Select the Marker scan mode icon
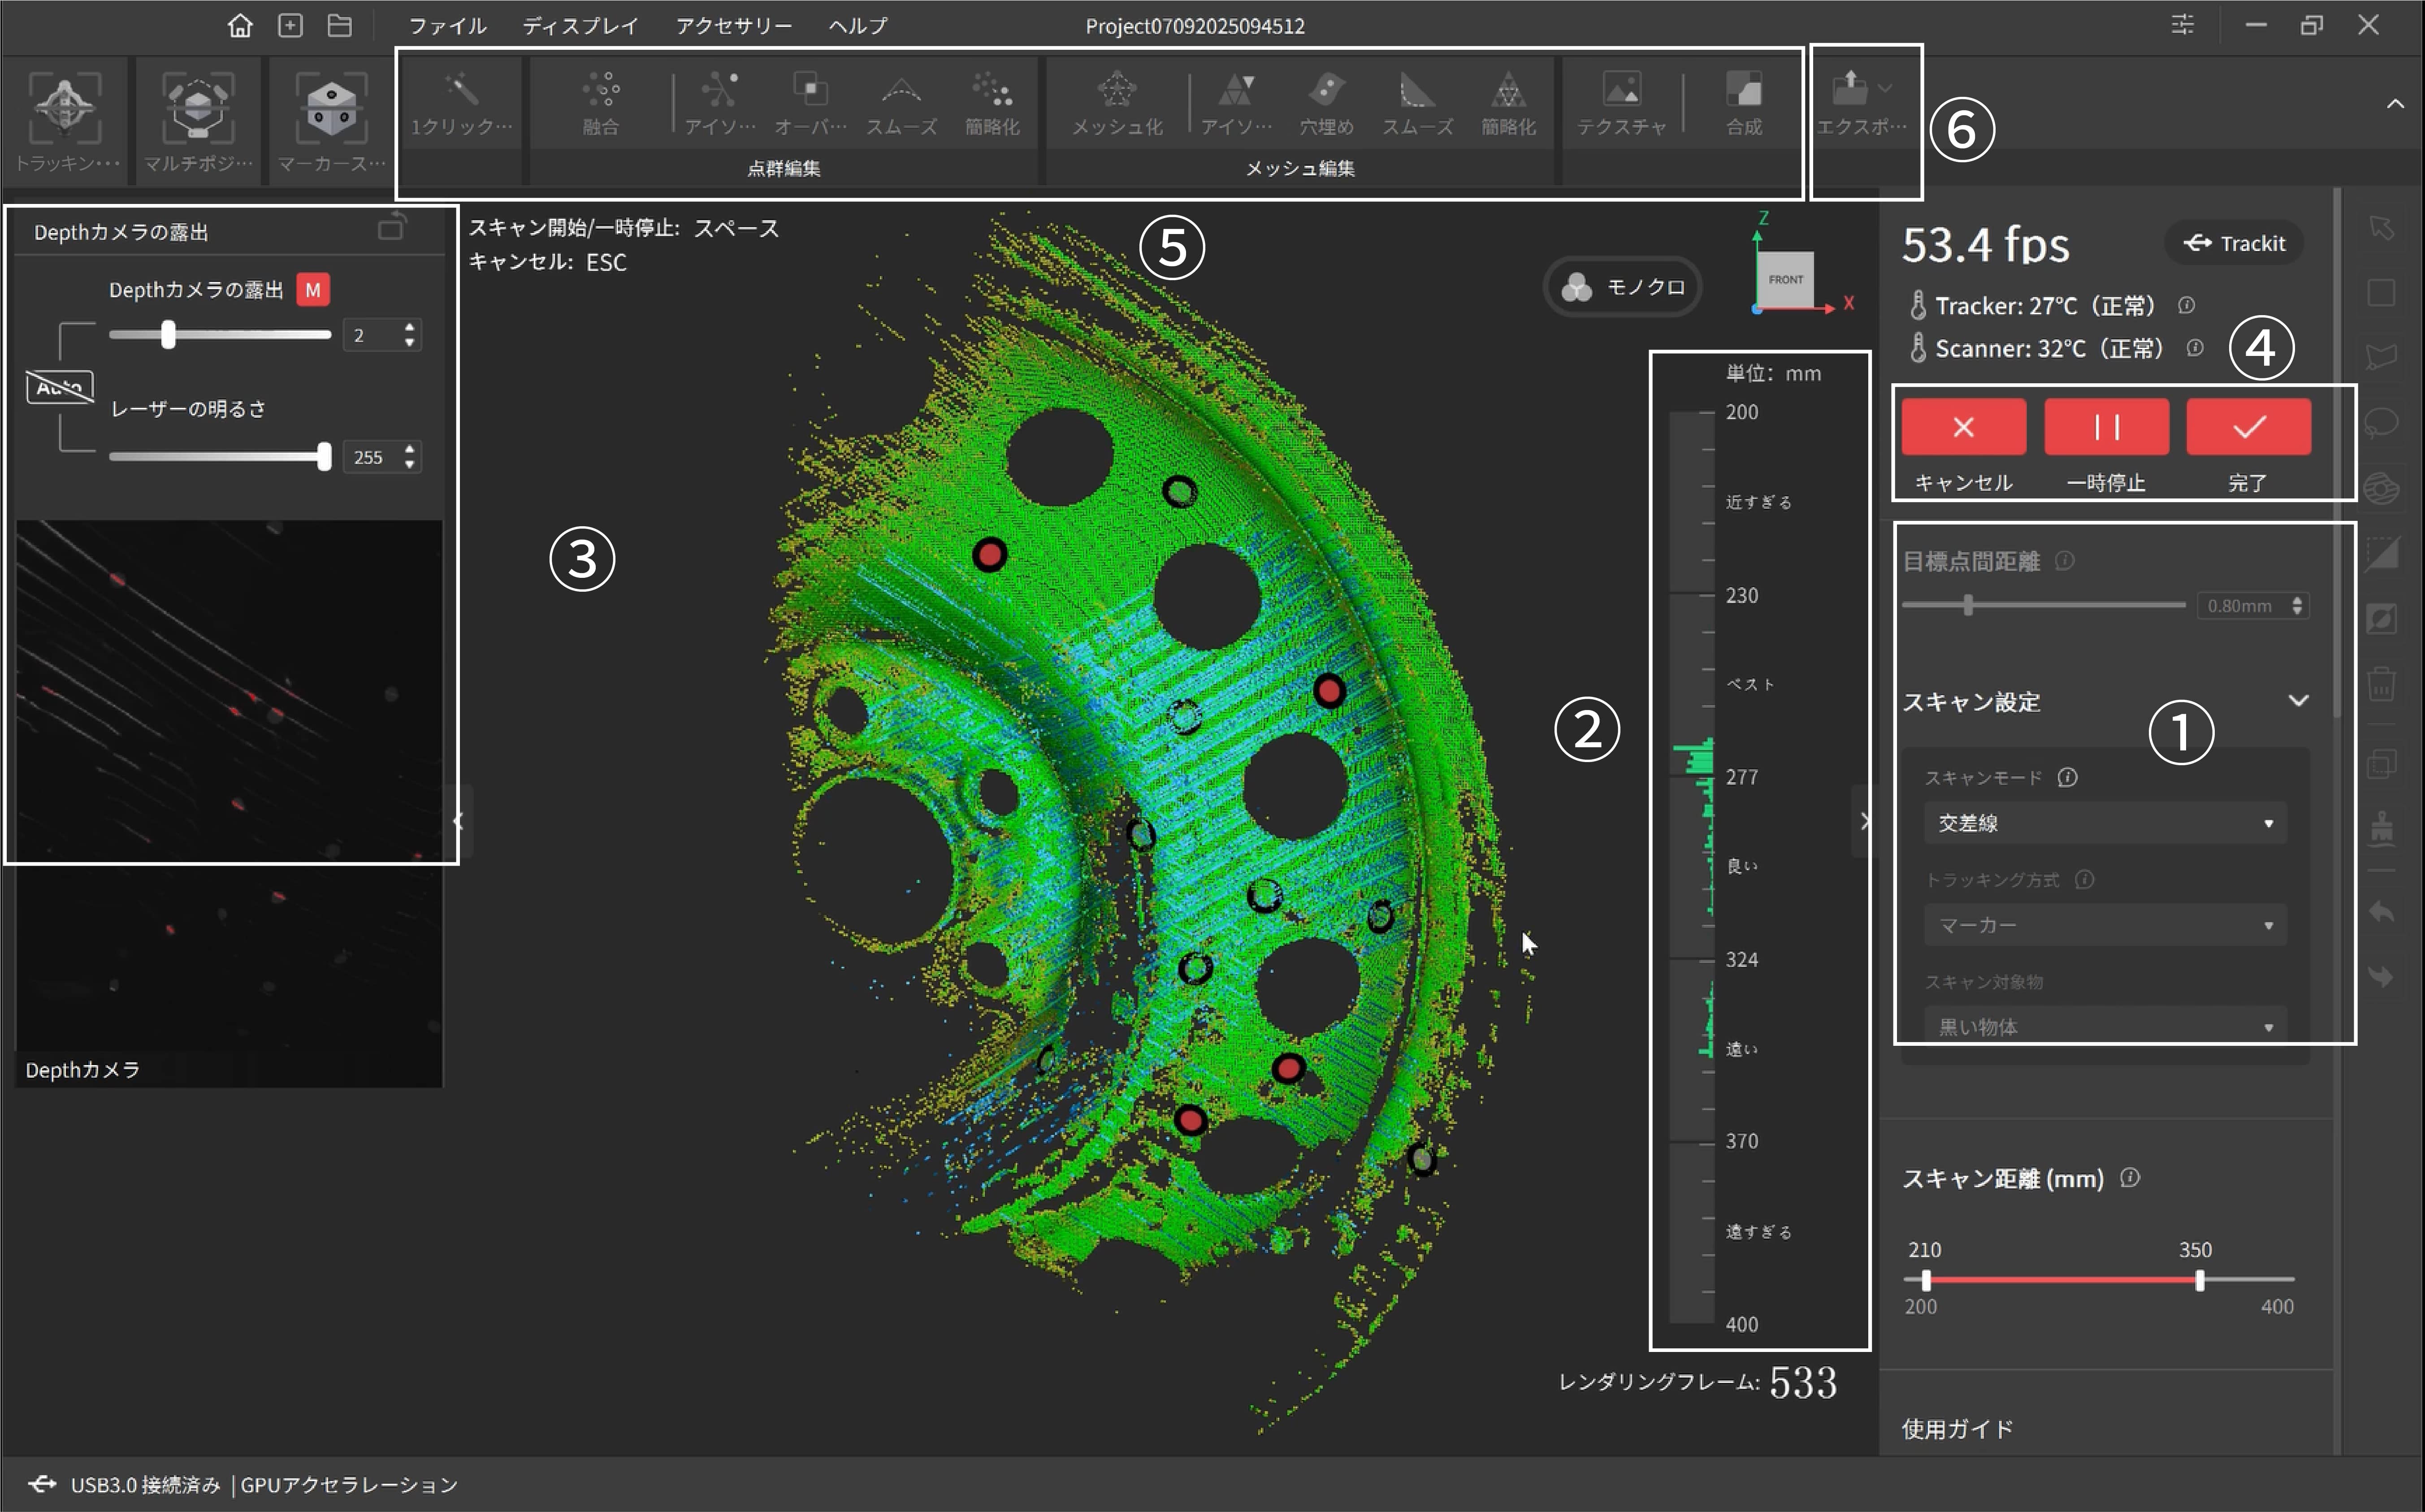The height and width of the screenshot is (1512, 2425). tap(331, 108)
